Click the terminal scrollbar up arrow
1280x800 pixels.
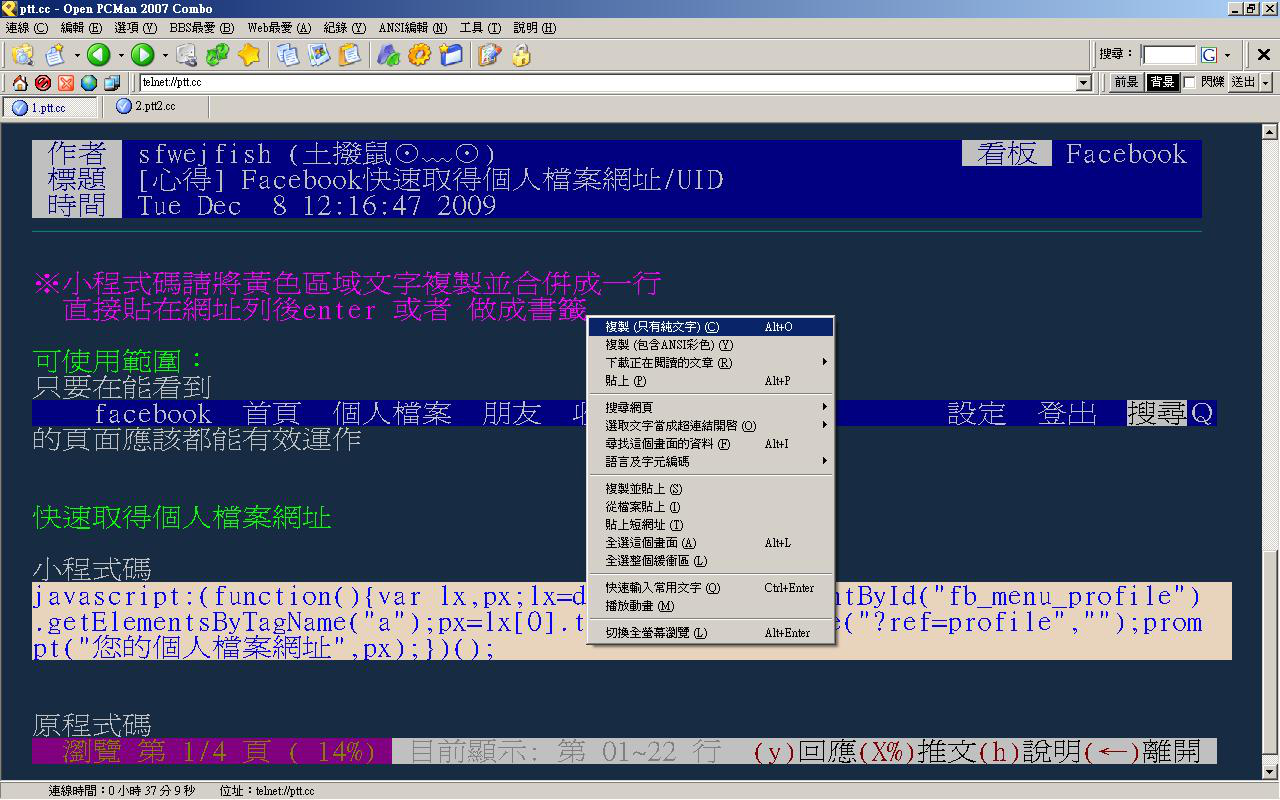pos(1270,131)
